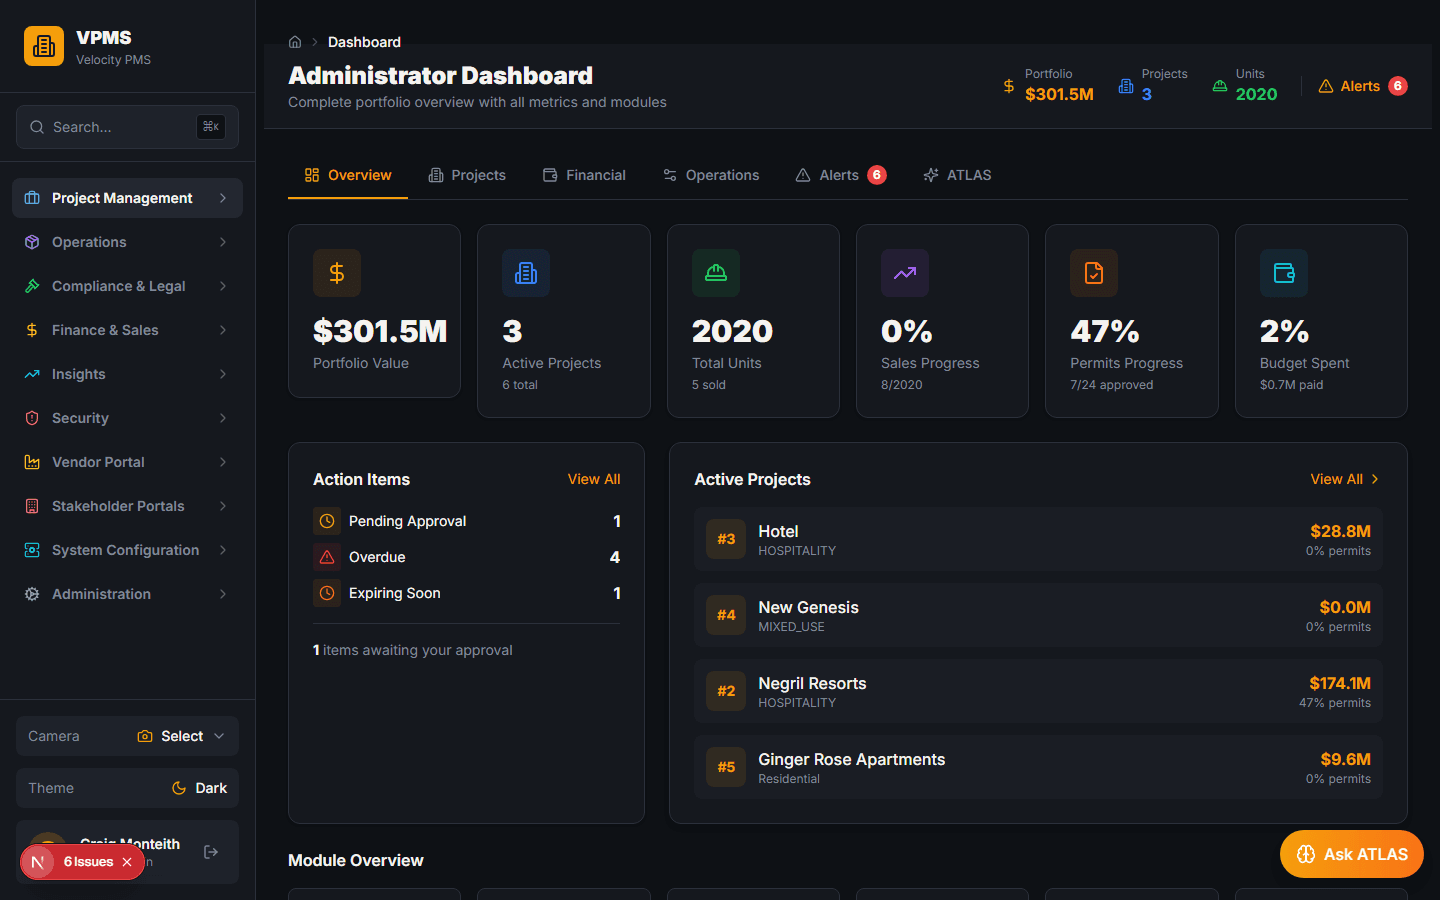Click View All in Action Items
1440x900 pixels.
click(594, 479)
